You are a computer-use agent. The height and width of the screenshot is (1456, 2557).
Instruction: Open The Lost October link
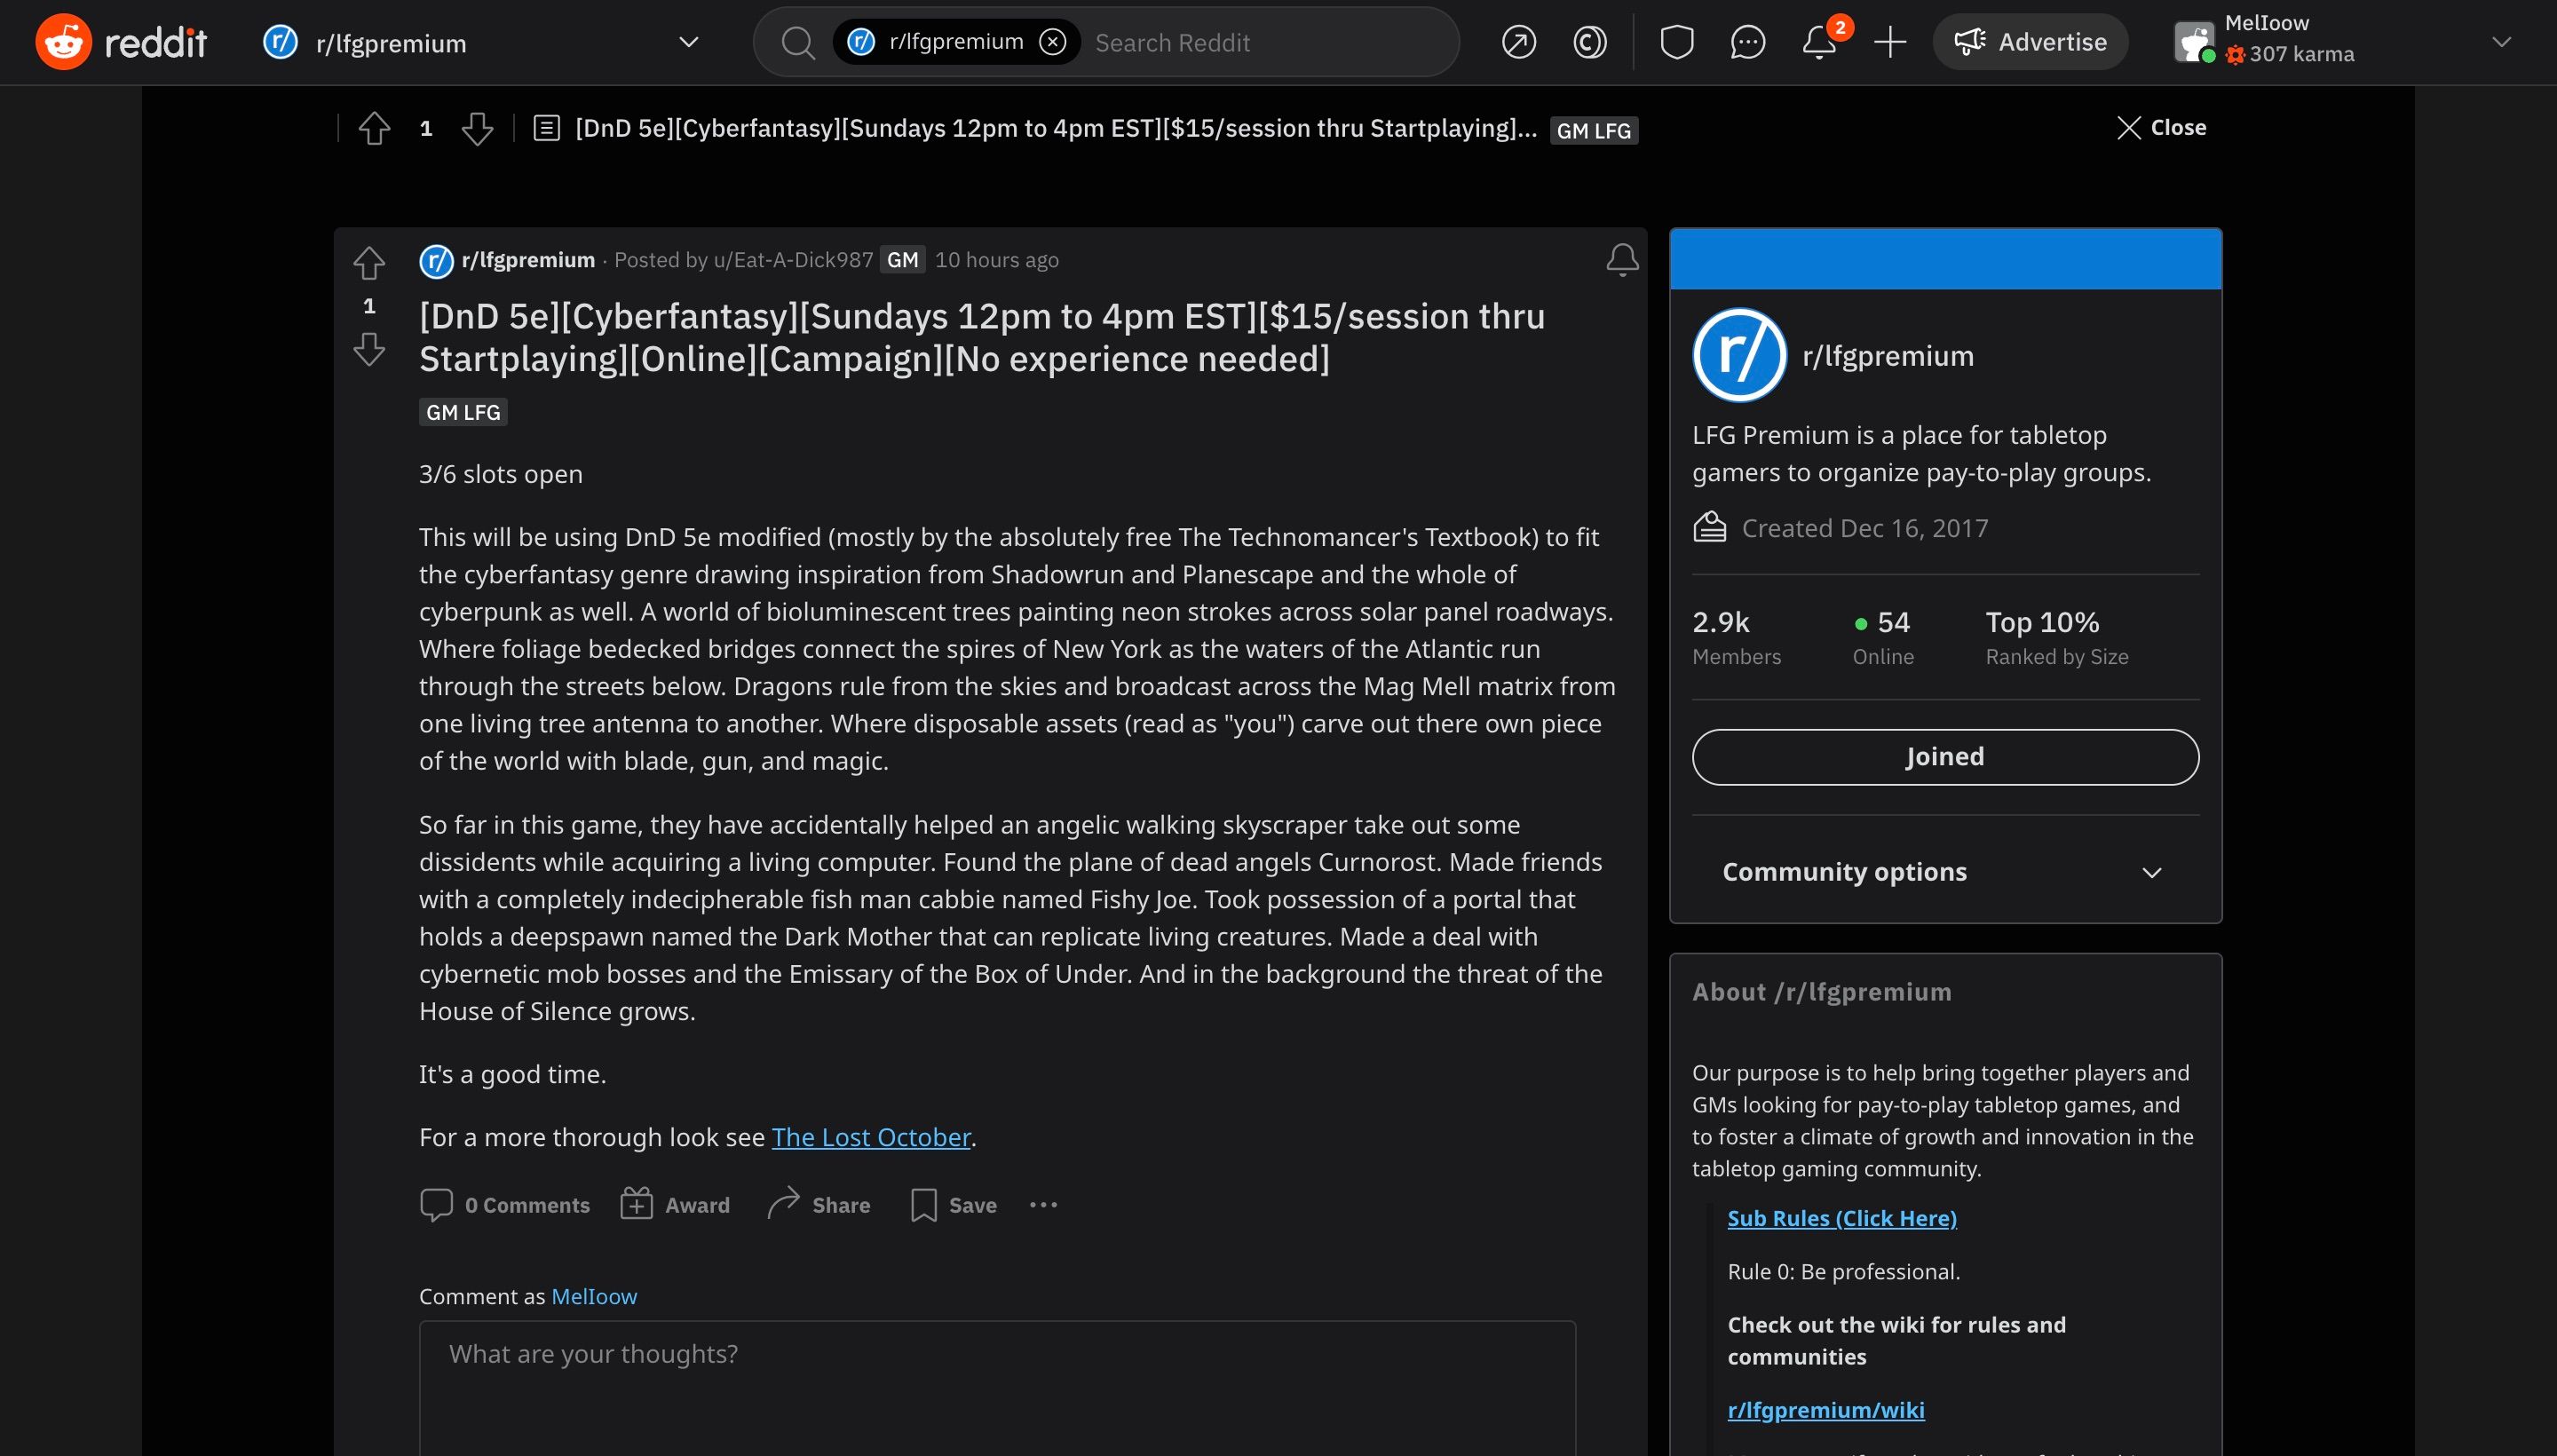[x=870, y=1137]
